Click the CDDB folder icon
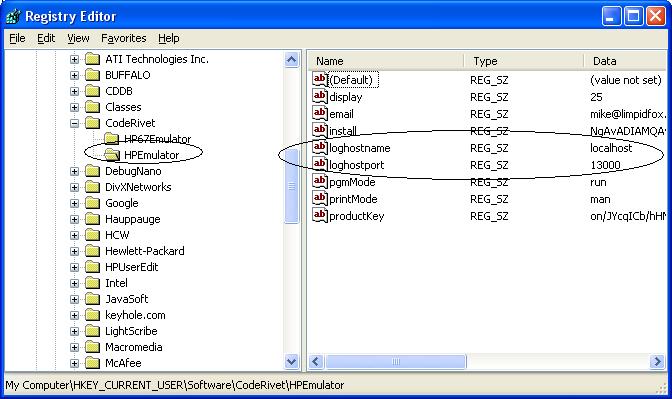This screenshot has width=672, height=399. pyautogui.click(x=92, y=91)
